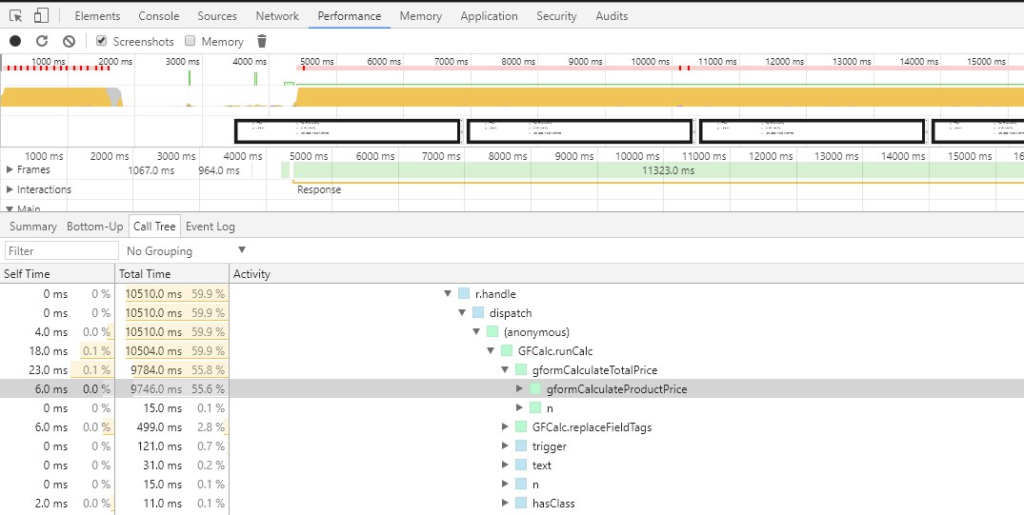Open the Elements tab
The width and height of the screenshot is (1024, 515).
pos(97,16)
